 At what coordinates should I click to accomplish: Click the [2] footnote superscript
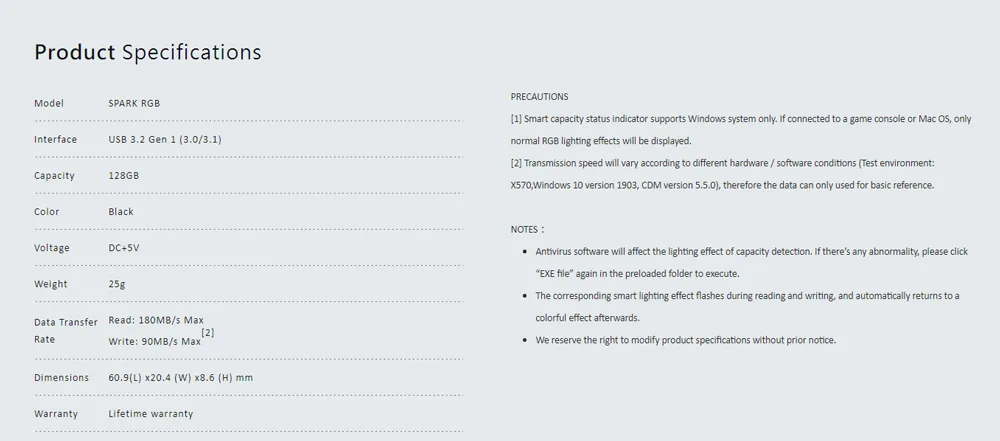pyautogui.click(x=208, y=333)
